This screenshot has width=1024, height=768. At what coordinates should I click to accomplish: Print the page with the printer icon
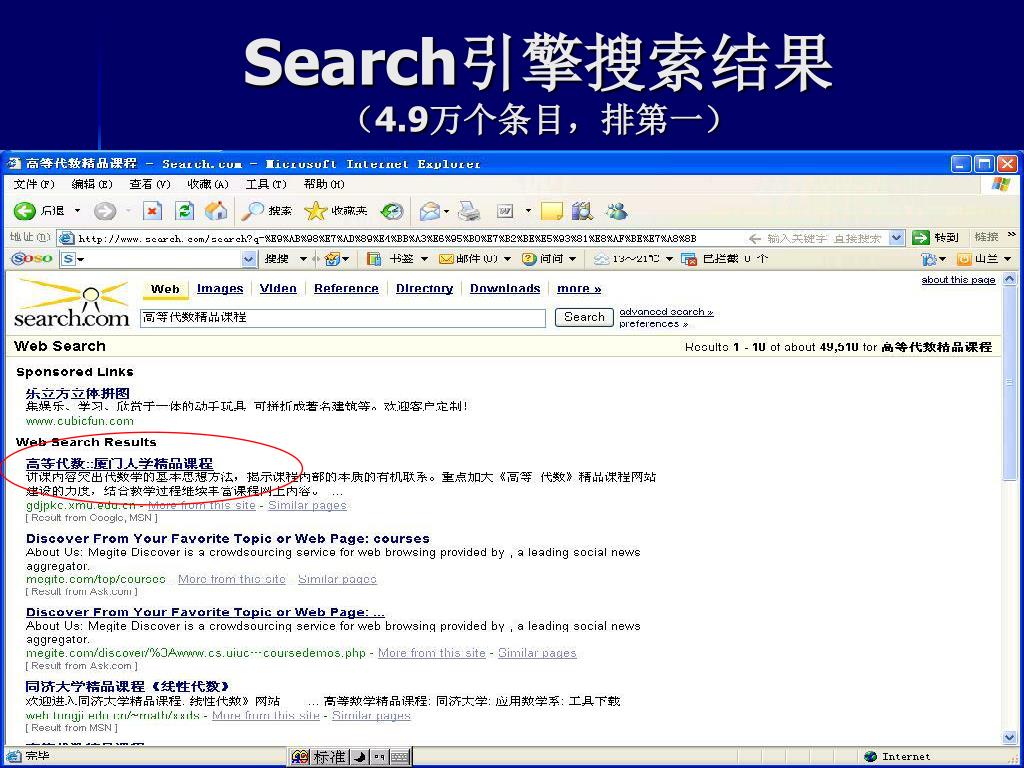[469, 211]
